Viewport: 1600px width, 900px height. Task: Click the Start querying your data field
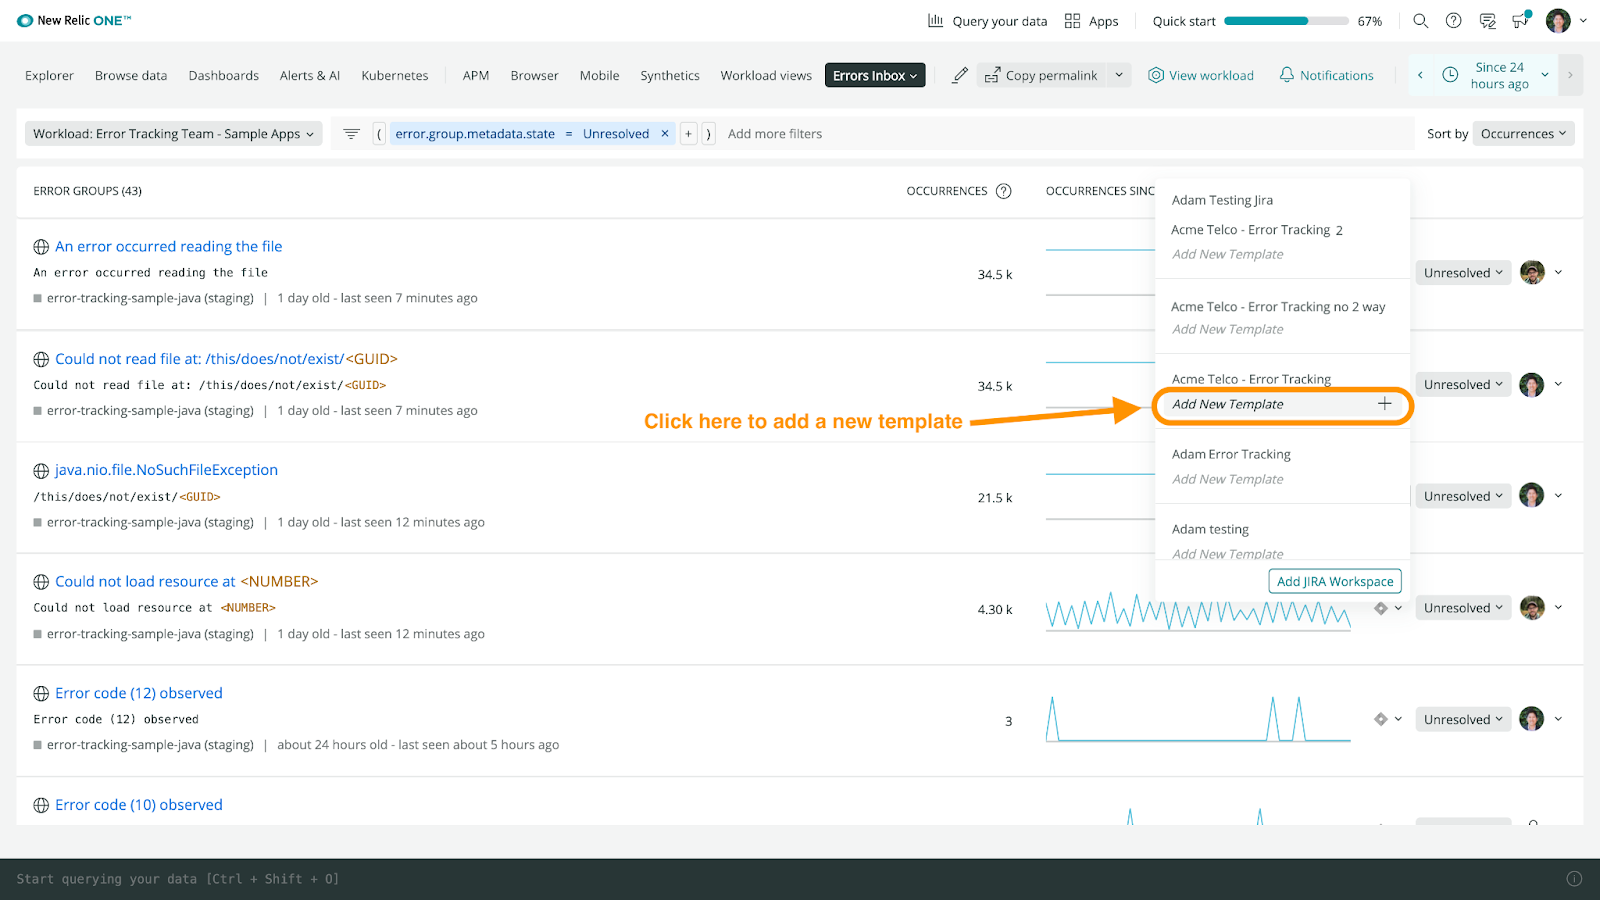pyautogui.click(x=178, y=878)
